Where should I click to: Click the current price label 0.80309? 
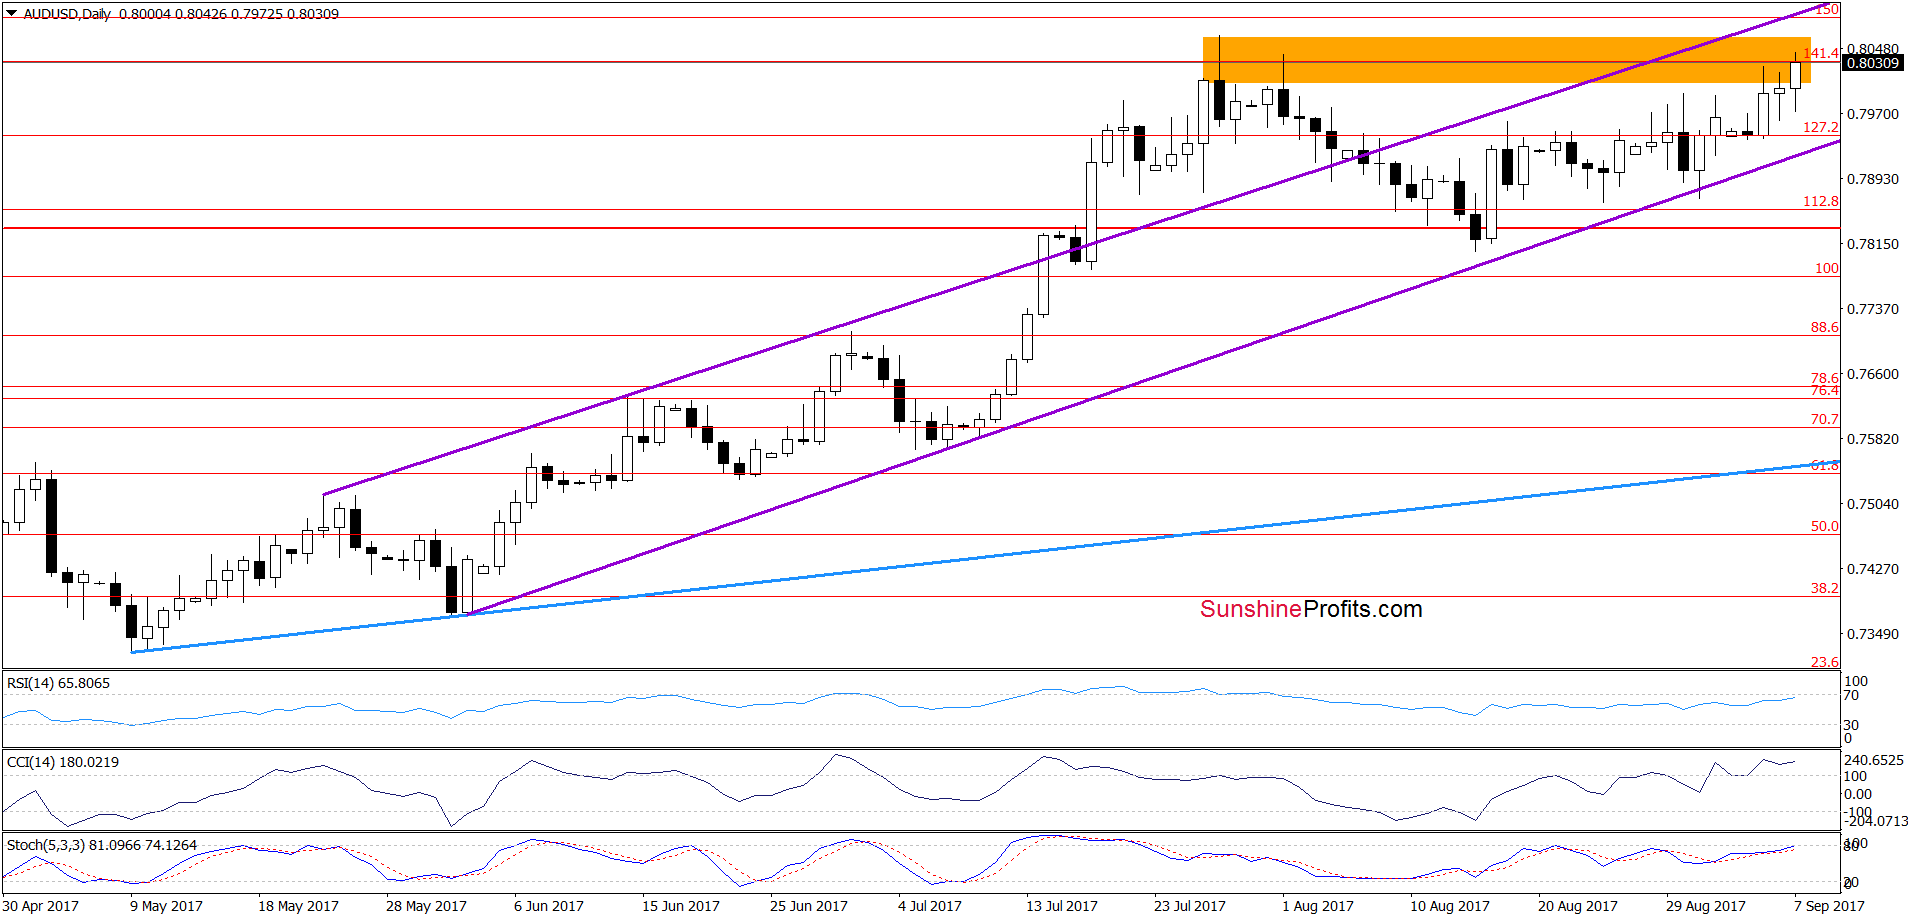point(1872,63)
